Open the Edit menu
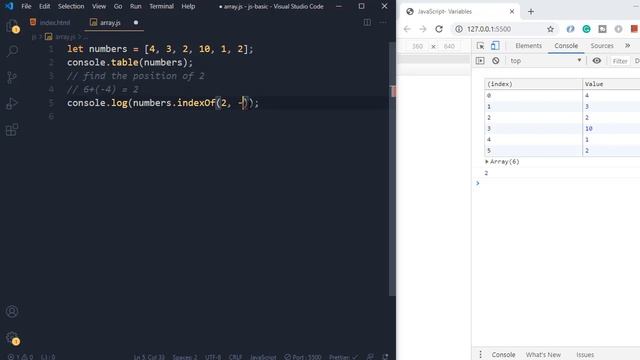Image resolution: width=640 pixels, height=360 pixels. click(44, 6)
